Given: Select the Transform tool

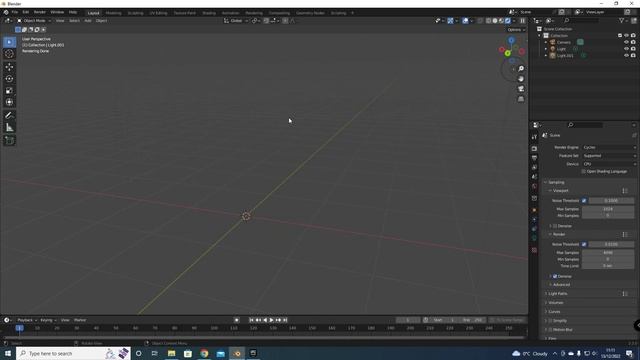Looking at the screenshot, I should click(9, 102).
